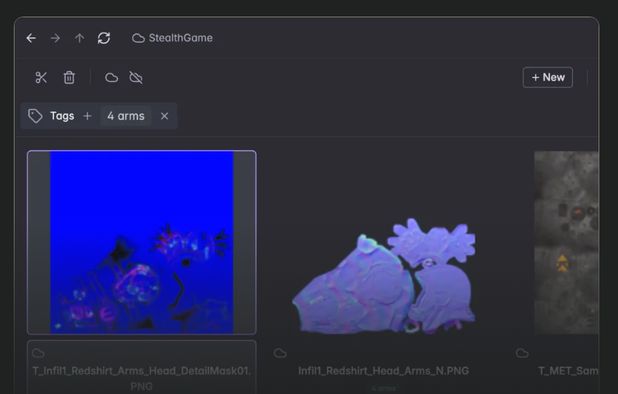Remove the '4 arms' tag filter
618x394 pixels.
164,116
